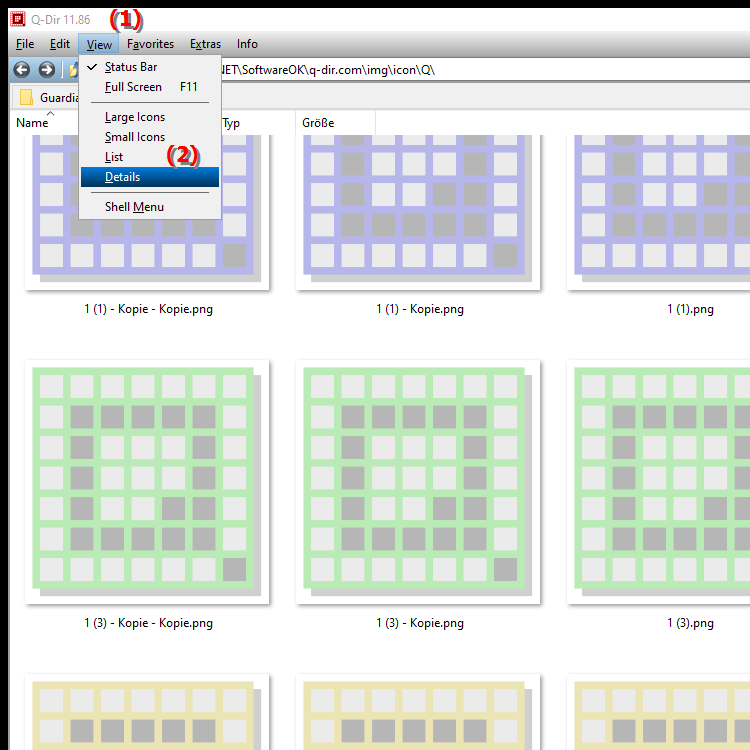
Task: Open the Edit menu
Action: [60, 44]
